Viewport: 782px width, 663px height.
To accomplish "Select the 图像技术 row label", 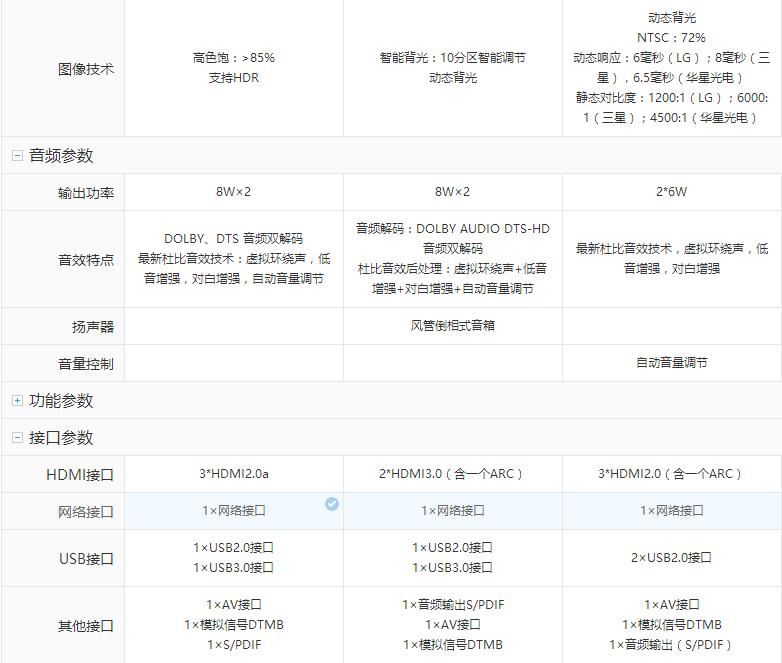I will point(86,69).
